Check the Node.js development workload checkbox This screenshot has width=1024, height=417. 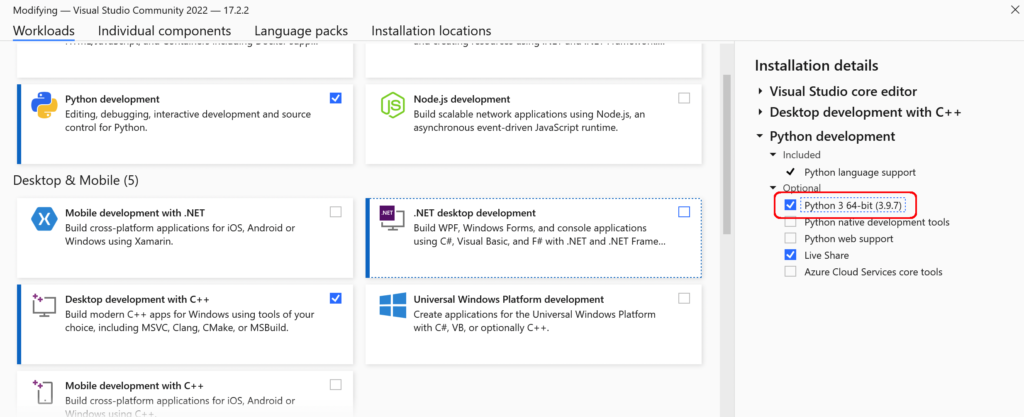coord(684,98)
